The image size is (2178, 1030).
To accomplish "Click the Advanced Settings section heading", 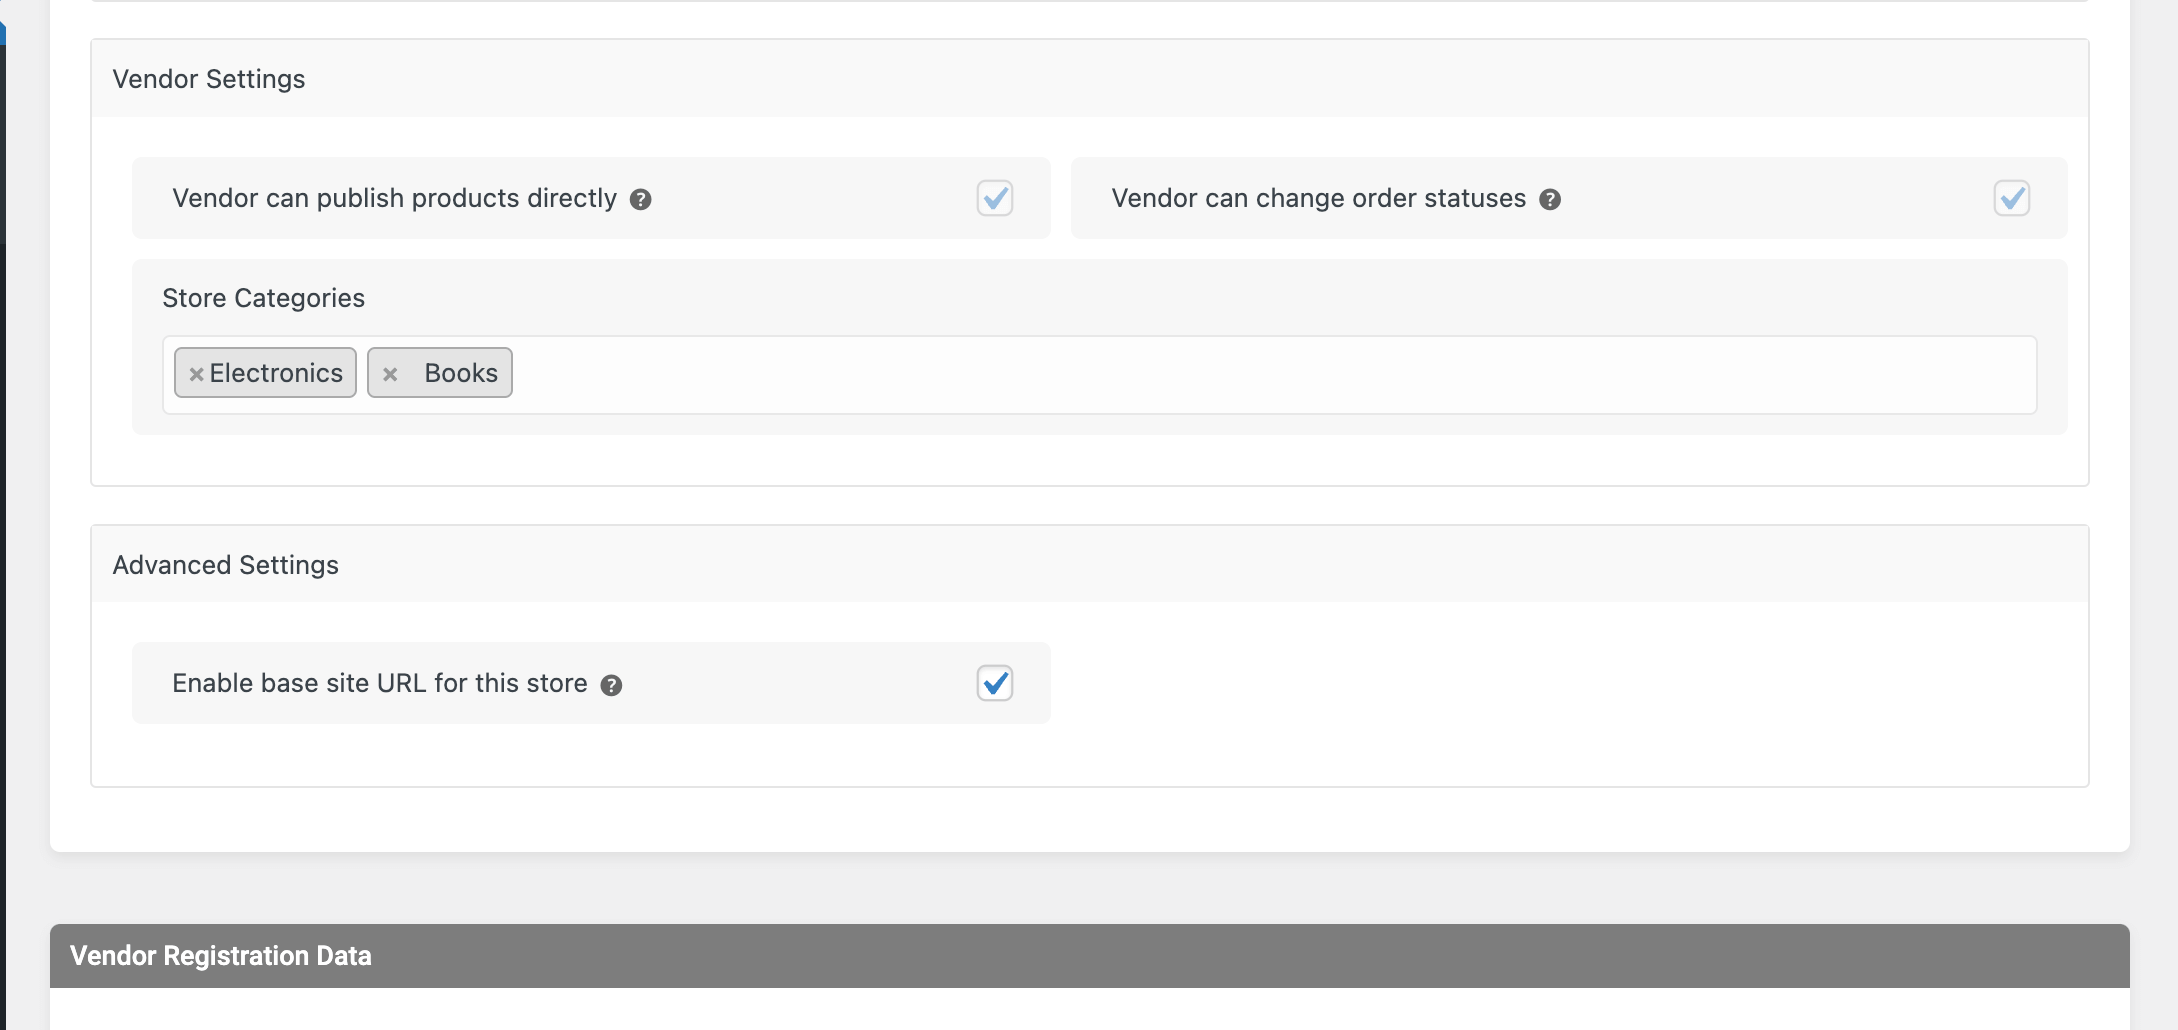I will pos(226,565).
